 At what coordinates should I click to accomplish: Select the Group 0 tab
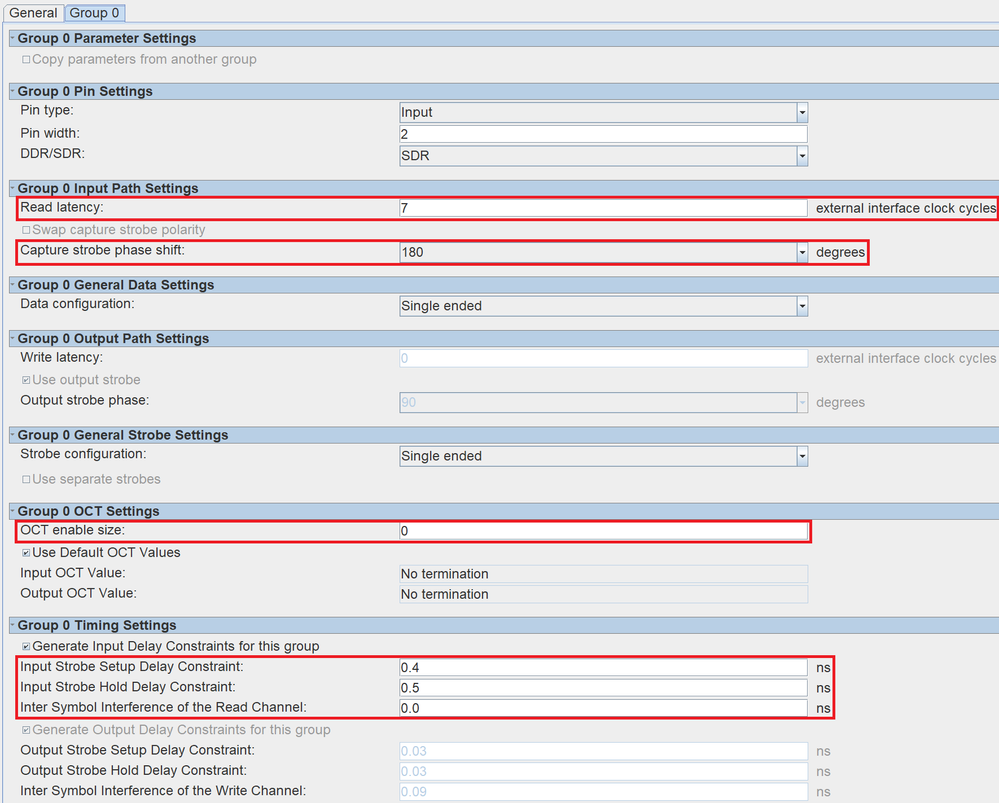click(95, 13)
